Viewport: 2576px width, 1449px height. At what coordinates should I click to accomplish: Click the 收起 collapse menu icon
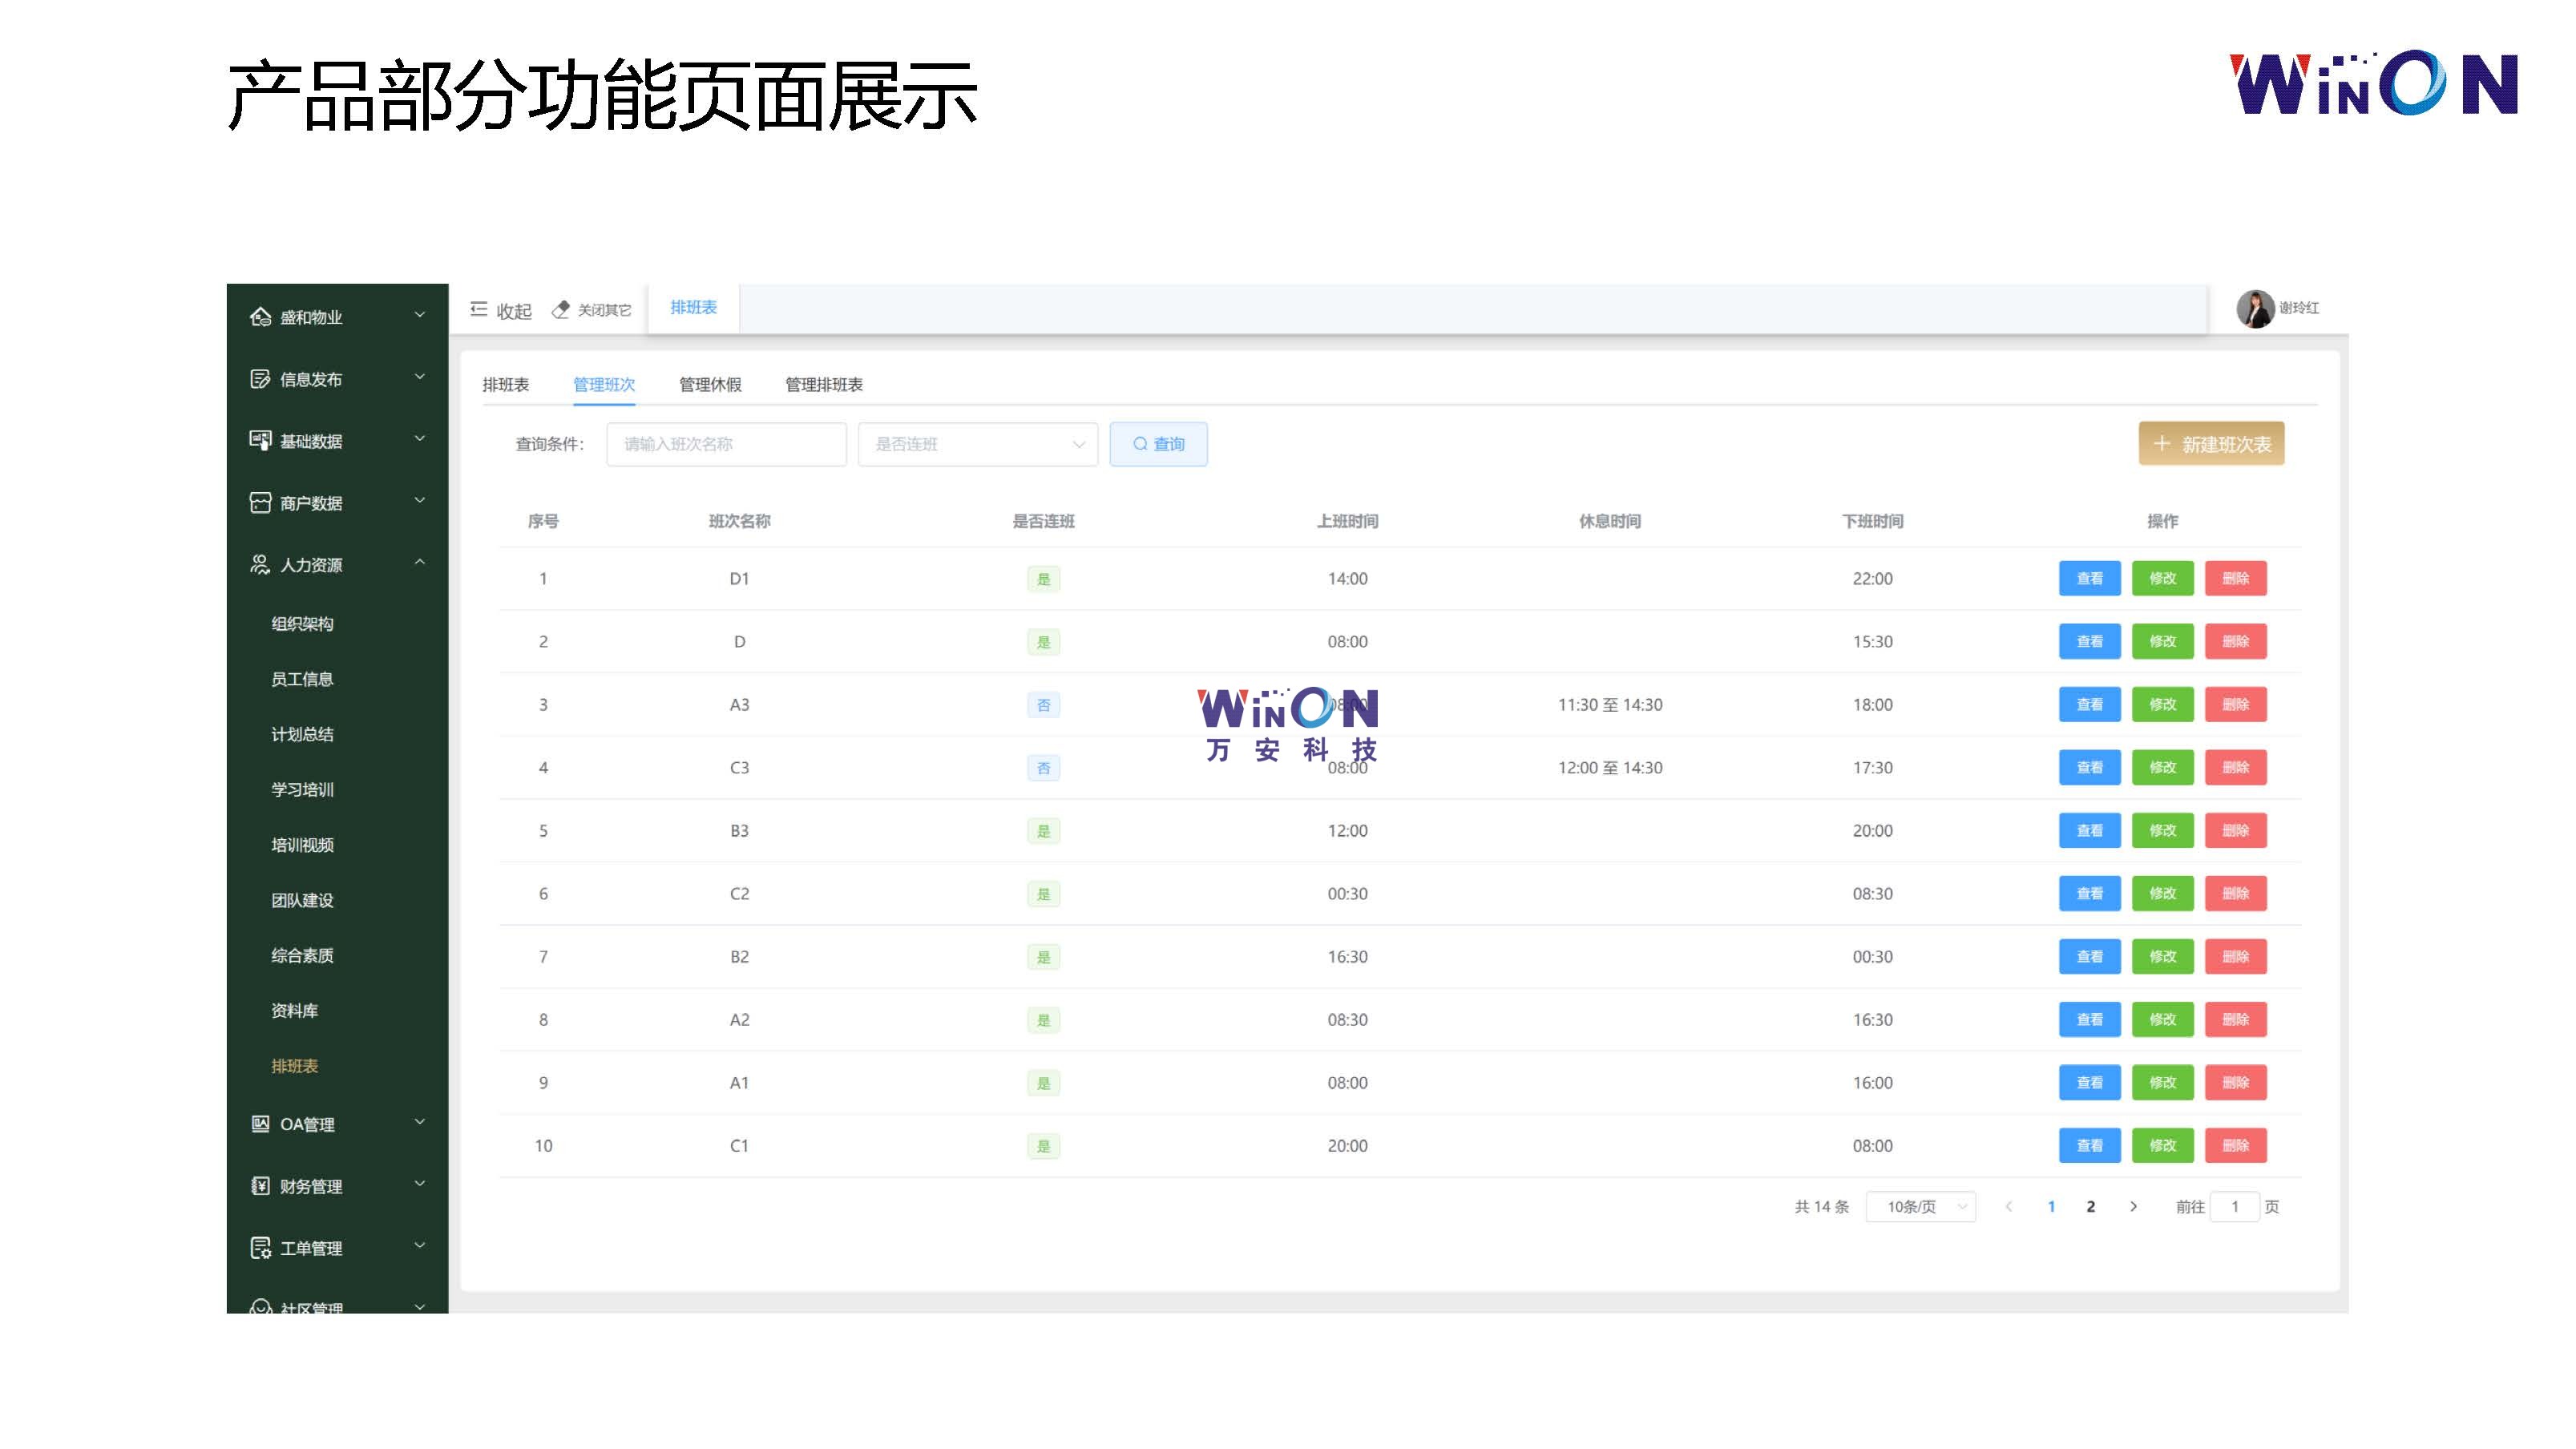(x=479, y=310)
